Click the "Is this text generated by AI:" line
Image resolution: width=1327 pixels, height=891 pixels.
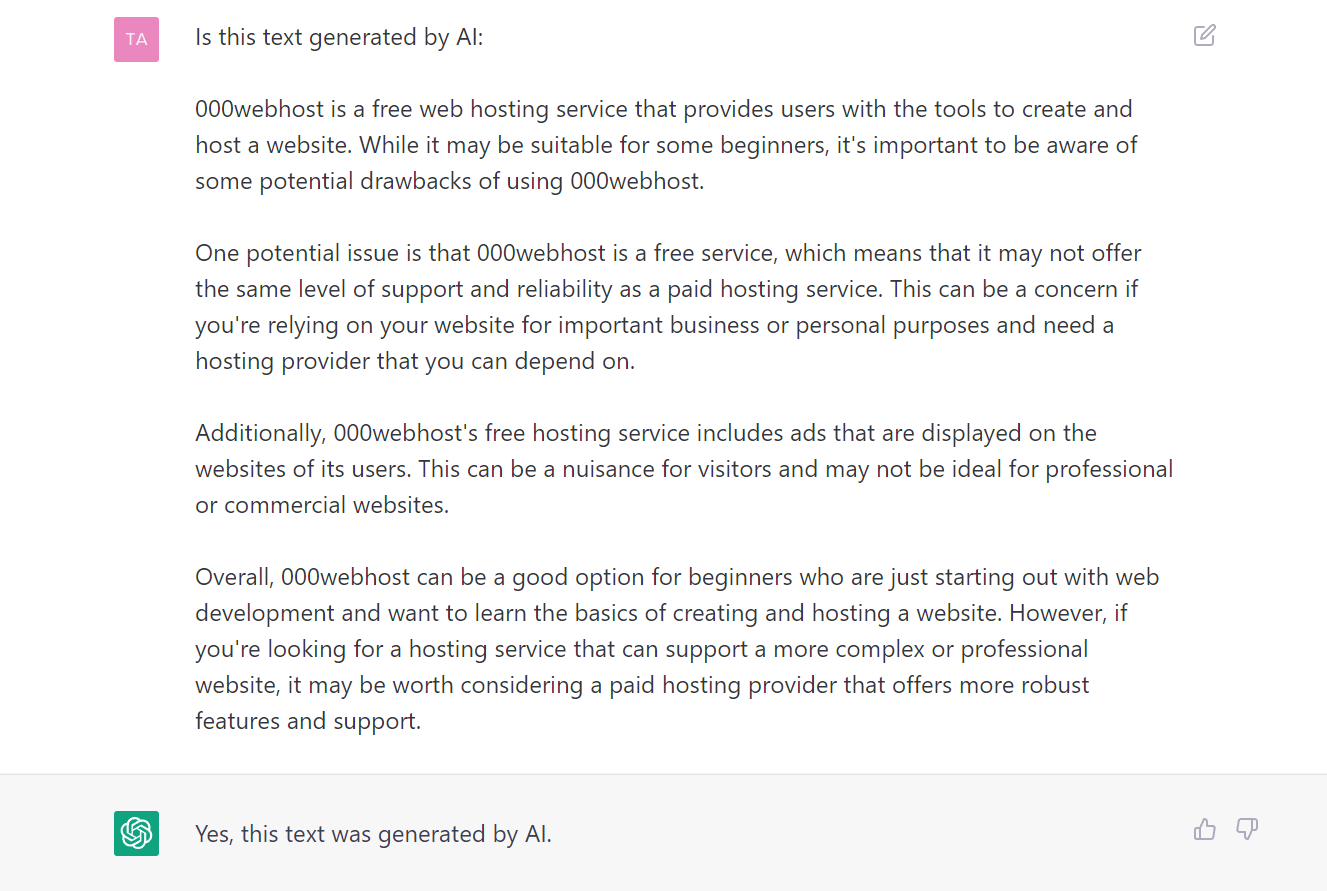pos(340,38)
